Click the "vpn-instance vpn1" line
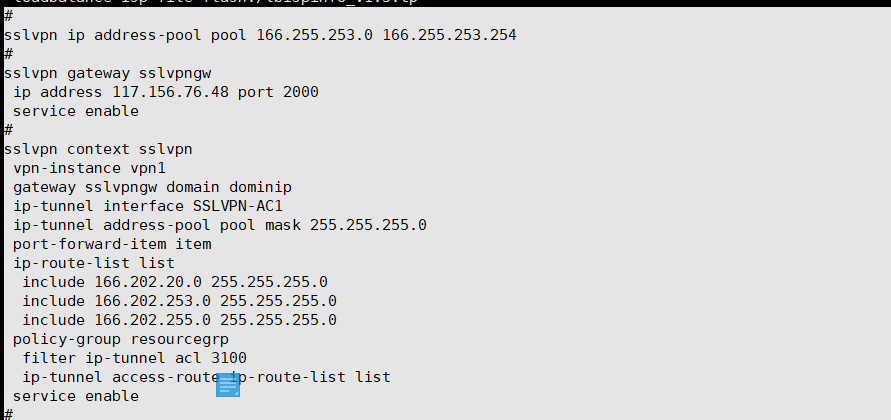This screenshot has width=891, height=420. [x=89, y=168]
